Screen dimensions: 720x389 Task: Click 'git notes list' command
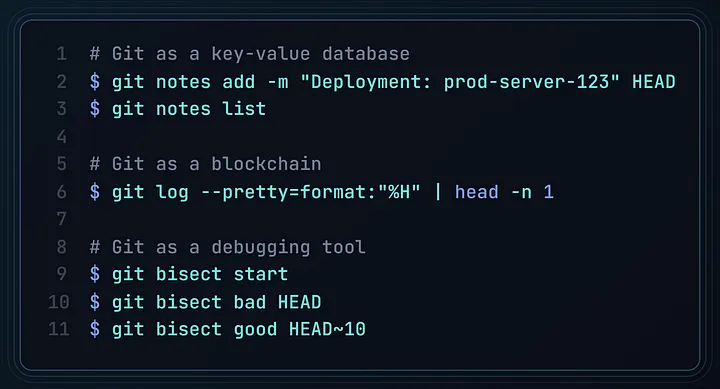189,109
